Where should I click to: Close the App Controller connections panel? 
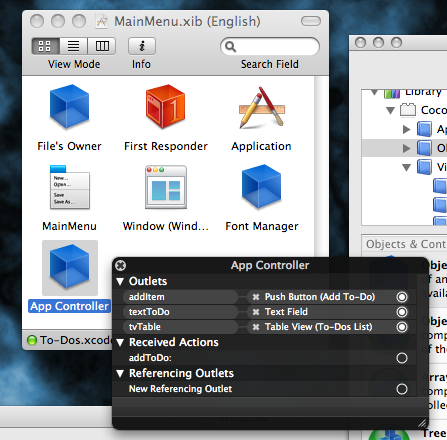120,265
